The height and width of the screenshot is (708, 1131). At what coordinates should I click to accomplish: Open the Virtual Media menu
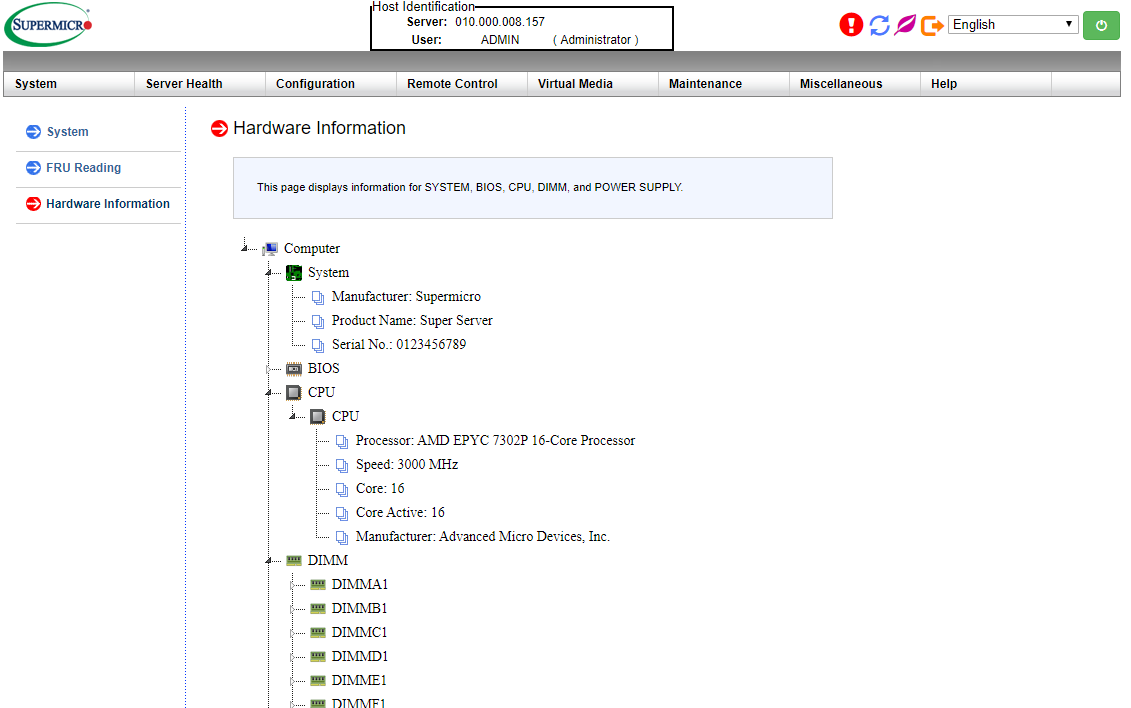[x=593, y=84]
